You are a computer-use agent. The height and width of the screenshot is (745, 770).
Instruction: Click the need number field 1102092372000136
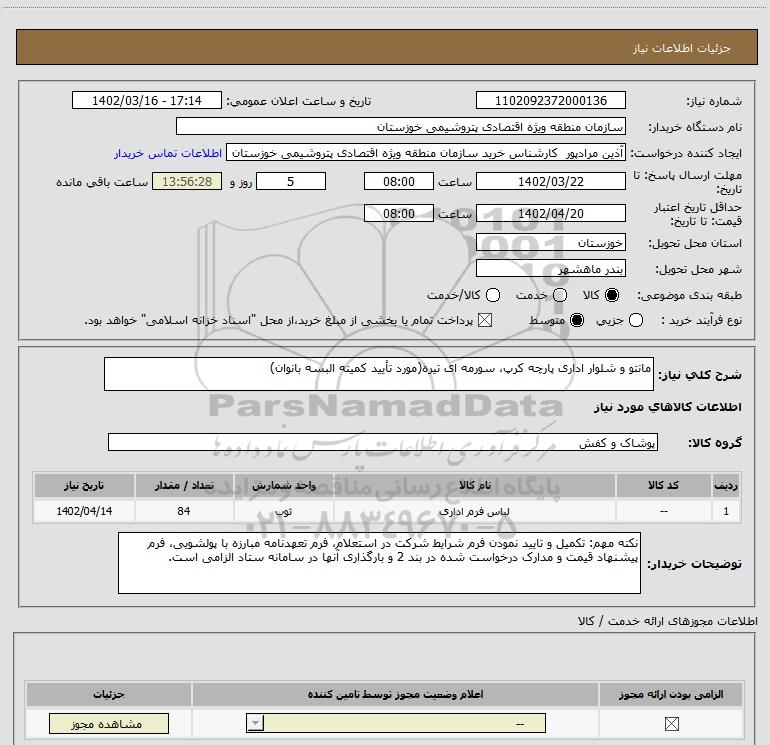(x=550, y=101)
